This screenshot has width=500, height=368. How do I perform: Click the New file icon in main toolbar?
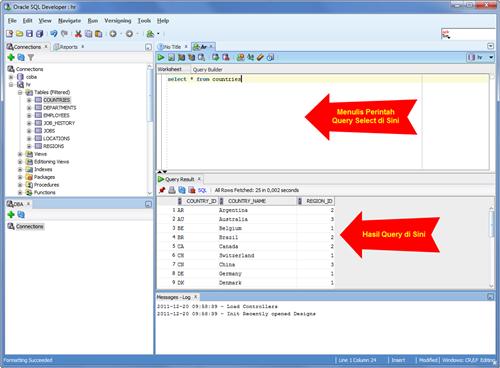[9, 34]
